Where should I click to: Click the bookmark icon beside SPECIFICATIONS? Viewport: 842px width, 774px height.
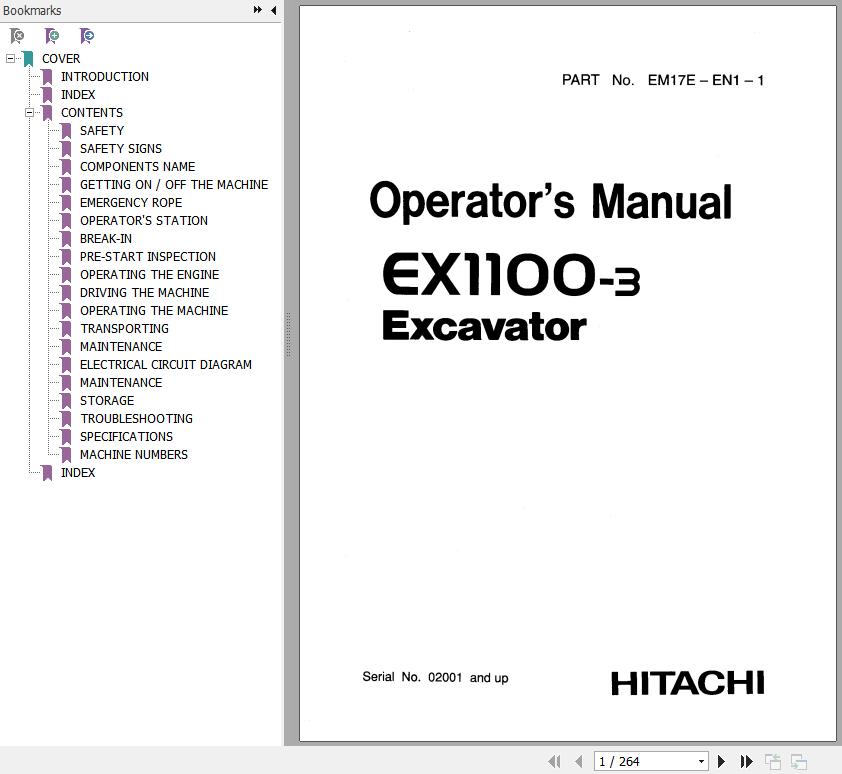66,437
